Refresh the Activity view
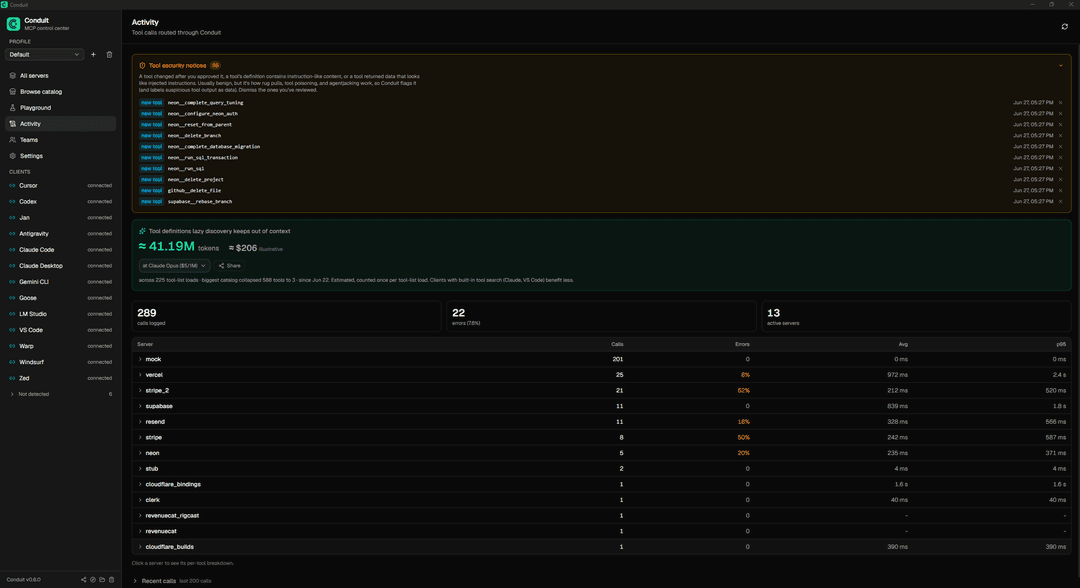 (x=1064, y=27)
